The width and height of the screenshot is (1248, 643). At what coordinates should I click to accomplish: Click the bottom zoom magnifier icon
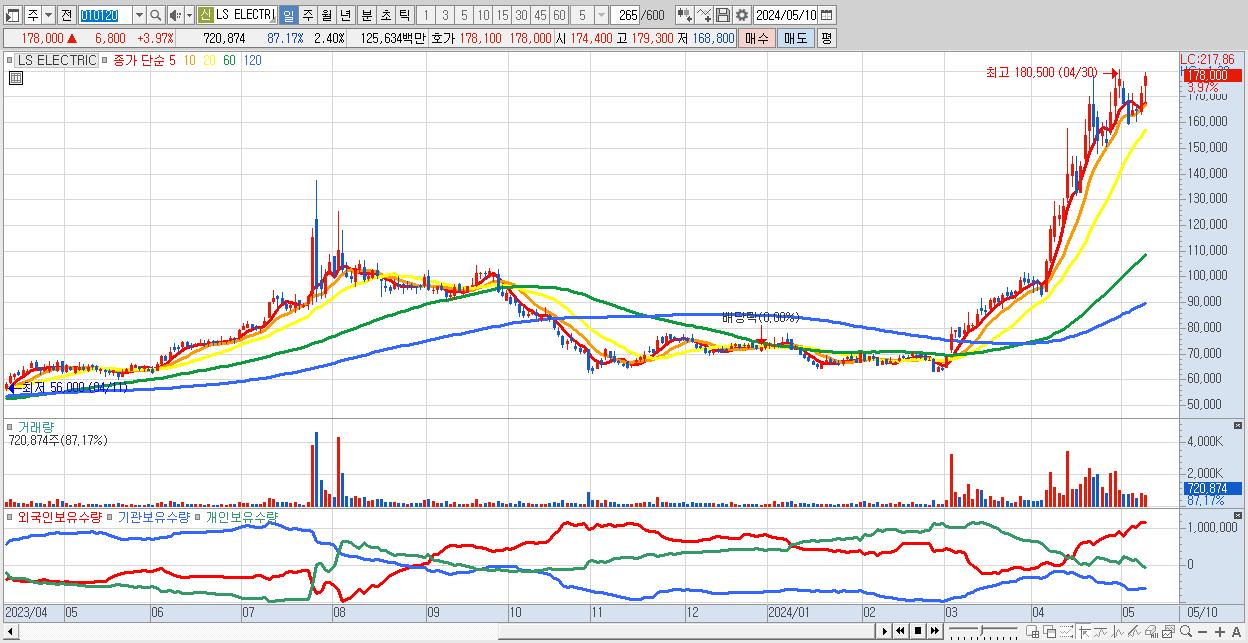pos(1186,631)
